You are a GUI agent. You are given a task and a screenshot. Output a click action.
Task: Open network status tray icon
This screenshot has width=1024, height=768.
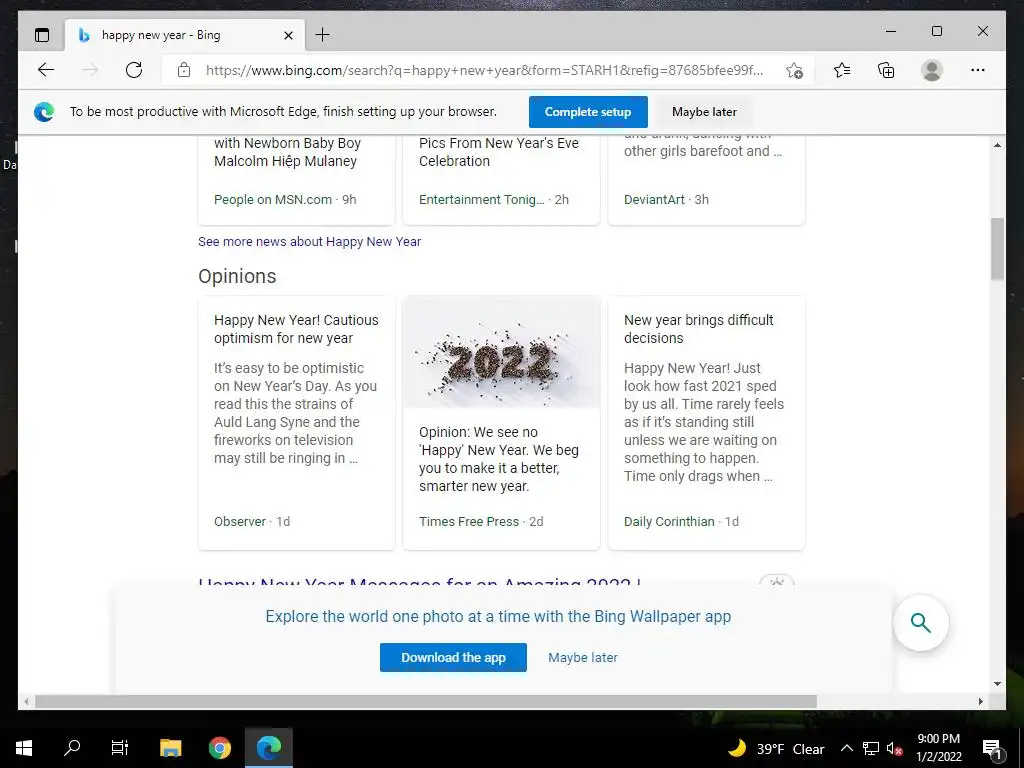(x=871, y=748)
